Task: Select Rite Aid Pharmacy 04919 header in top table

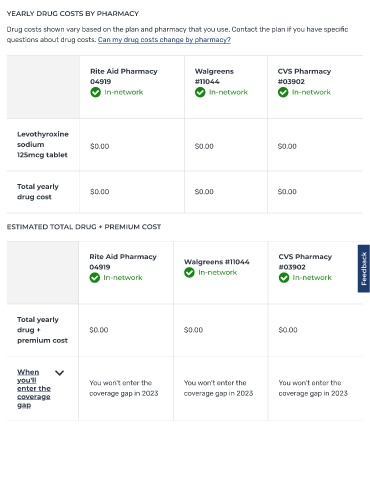Action: click(124, 76)
